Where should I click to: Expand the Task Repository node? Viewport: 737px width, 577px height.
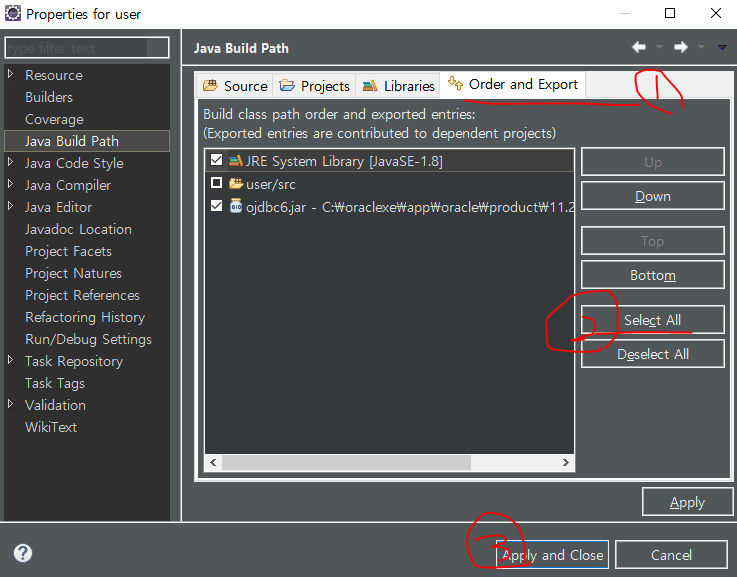tap(11, 360)
